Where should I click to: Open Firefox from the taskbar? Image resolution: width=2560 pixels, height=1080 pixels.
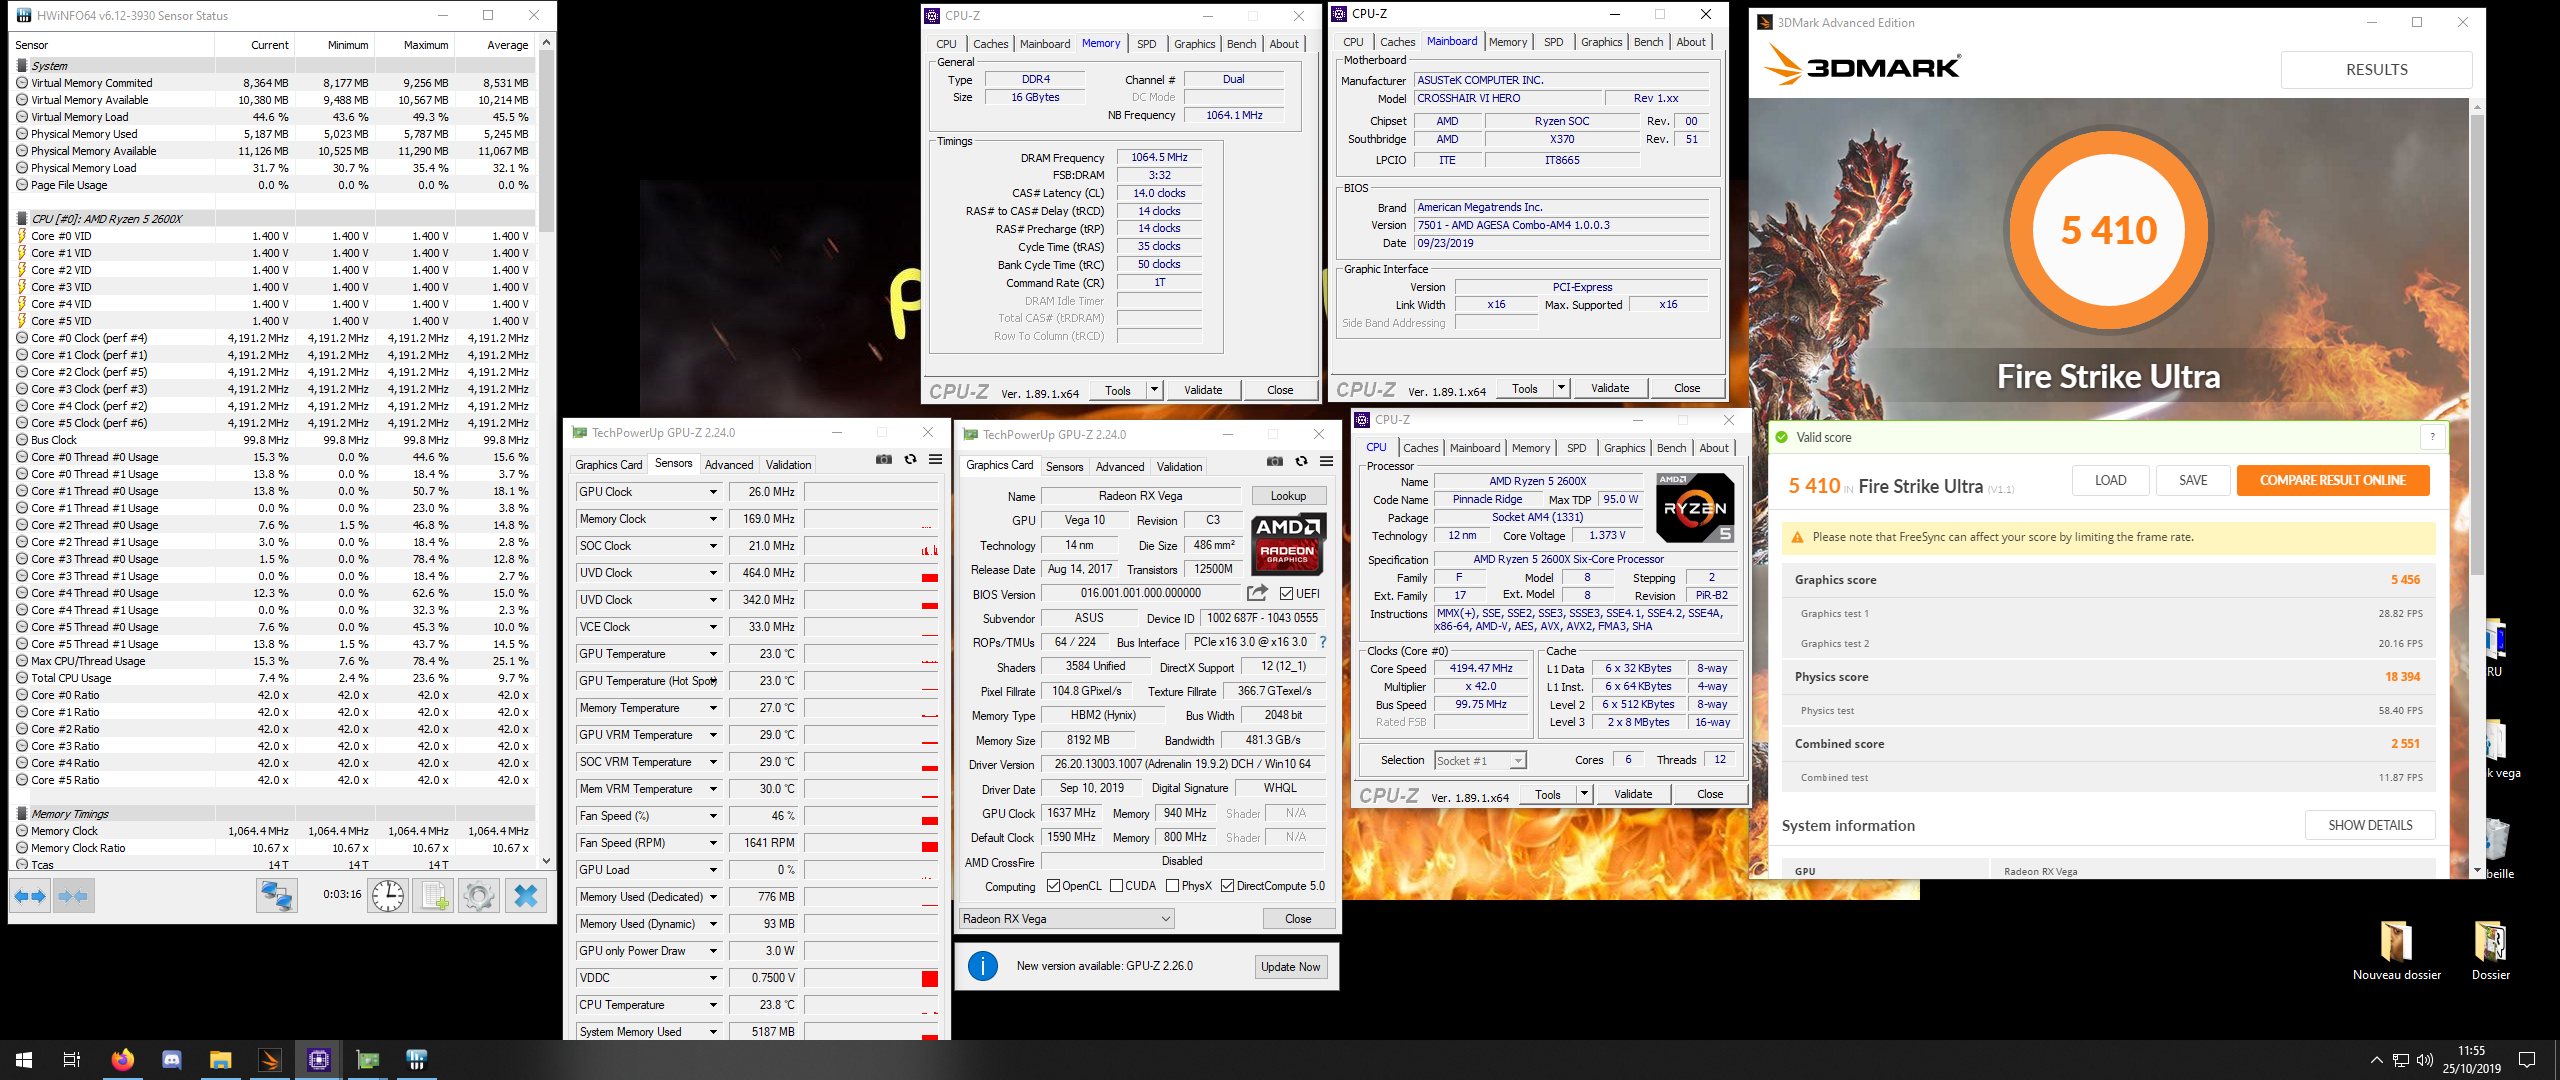tap(122, 1060)
